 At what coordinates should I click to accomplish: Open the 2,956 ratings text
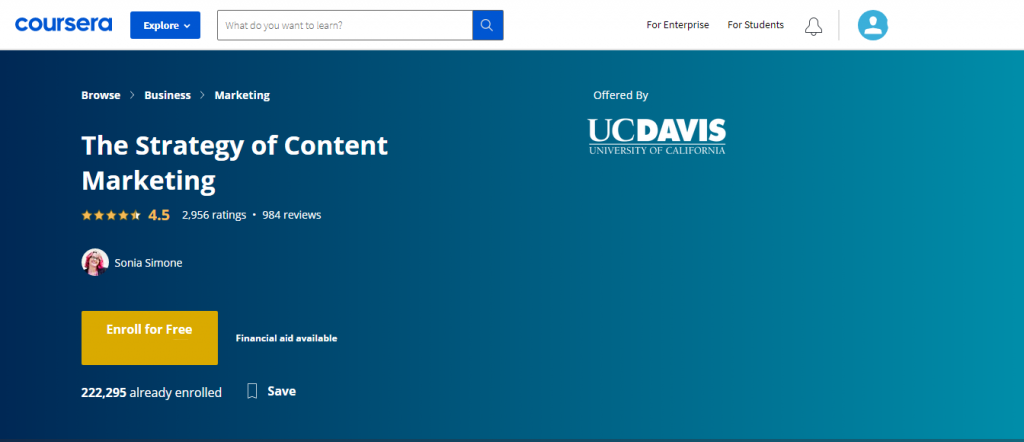pyautogui.click(x=214, y=215)
